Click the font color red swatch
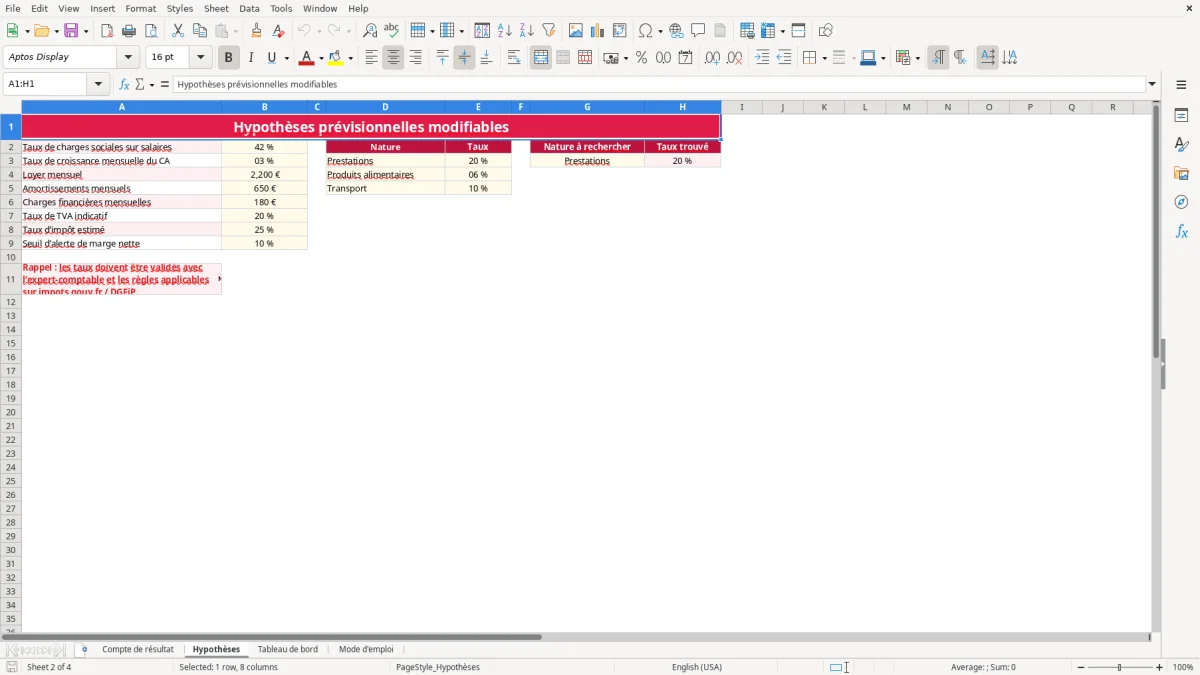The image size is (1200, 675). click(x=306, y=57)
